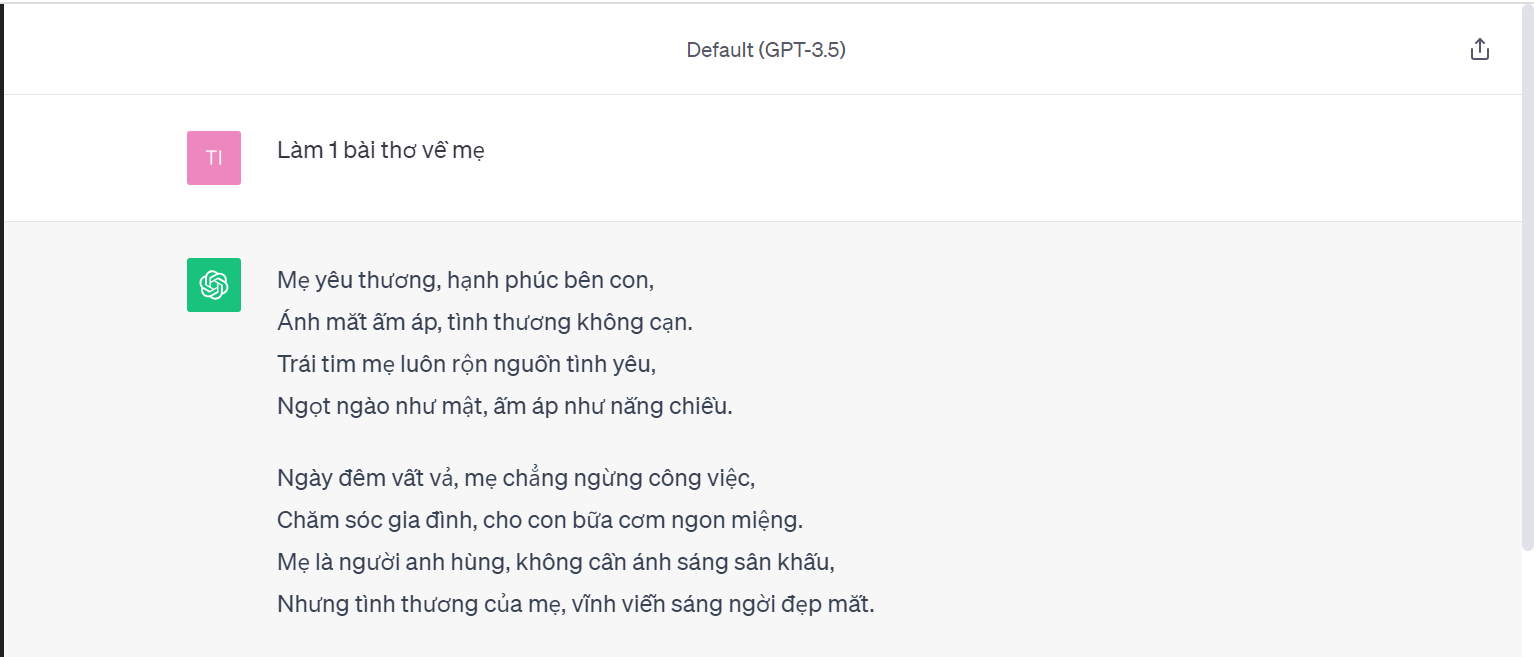Click the scrollbar track below the thumb

pyautogui.click(x=1527, y=603)
